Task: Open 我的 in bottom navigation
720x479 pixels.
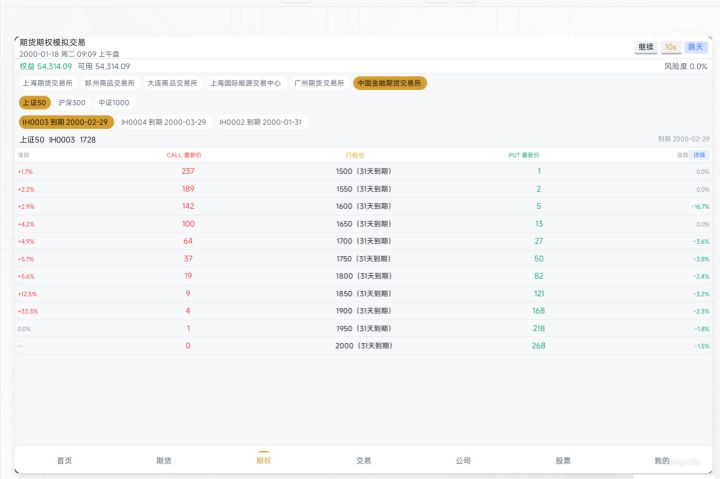Action: point(662,461)
